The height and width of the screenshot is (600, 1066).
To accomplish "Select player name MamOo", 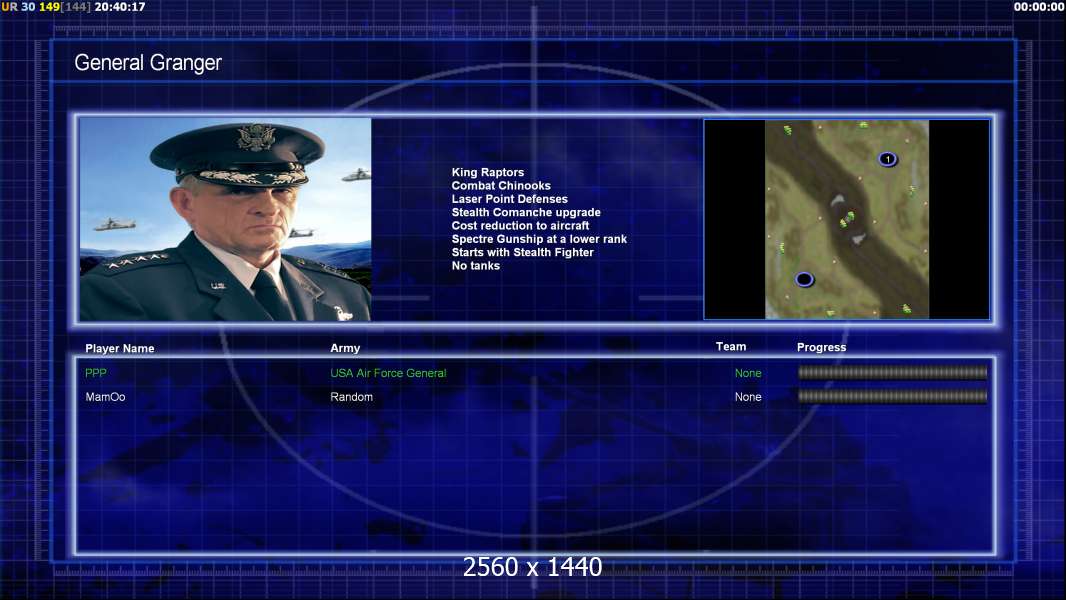I will 105,397.
